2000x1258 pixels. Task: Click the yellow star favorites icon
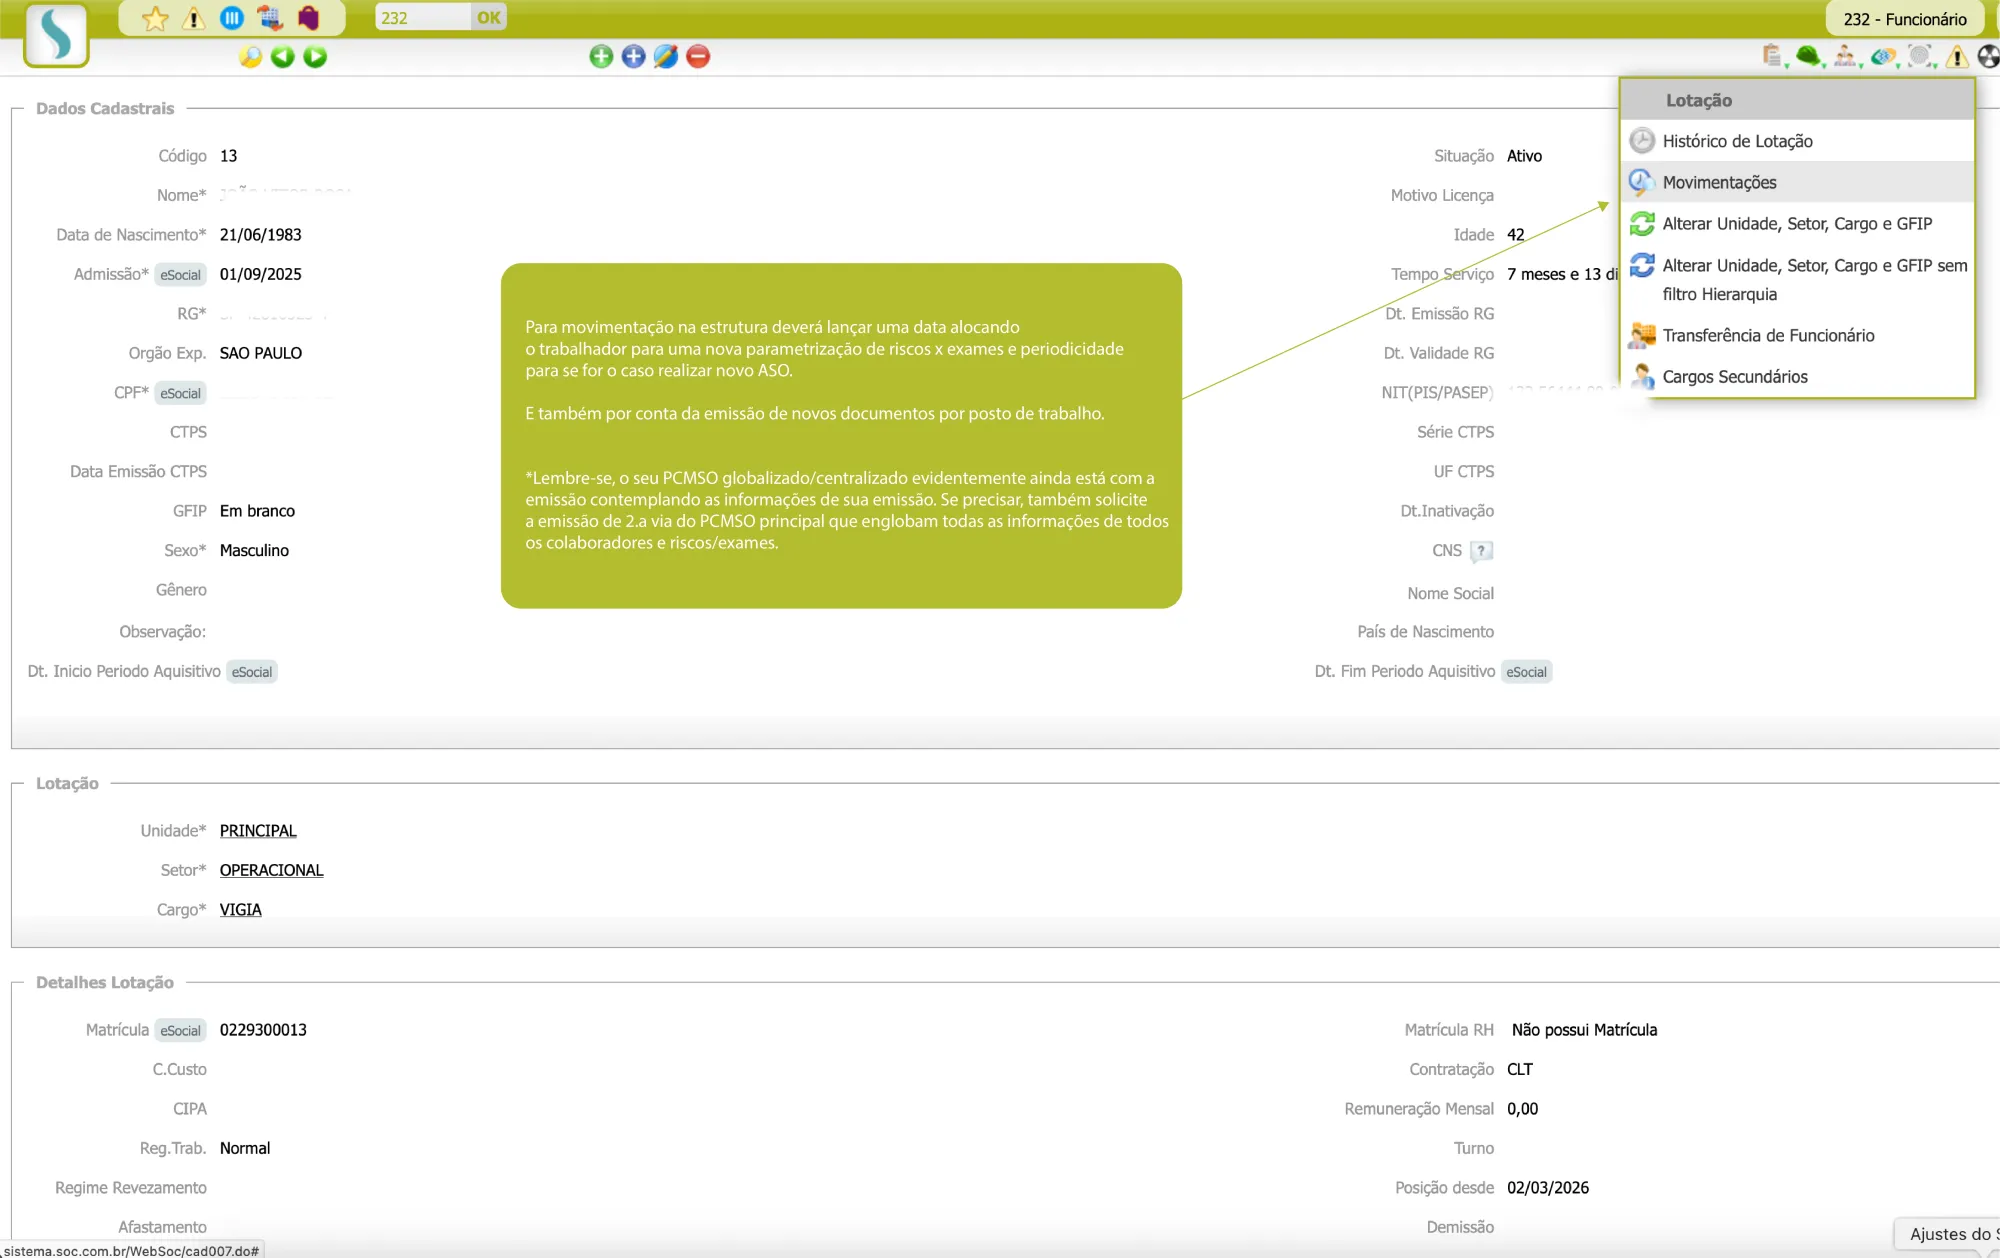(x=155, y=18)
